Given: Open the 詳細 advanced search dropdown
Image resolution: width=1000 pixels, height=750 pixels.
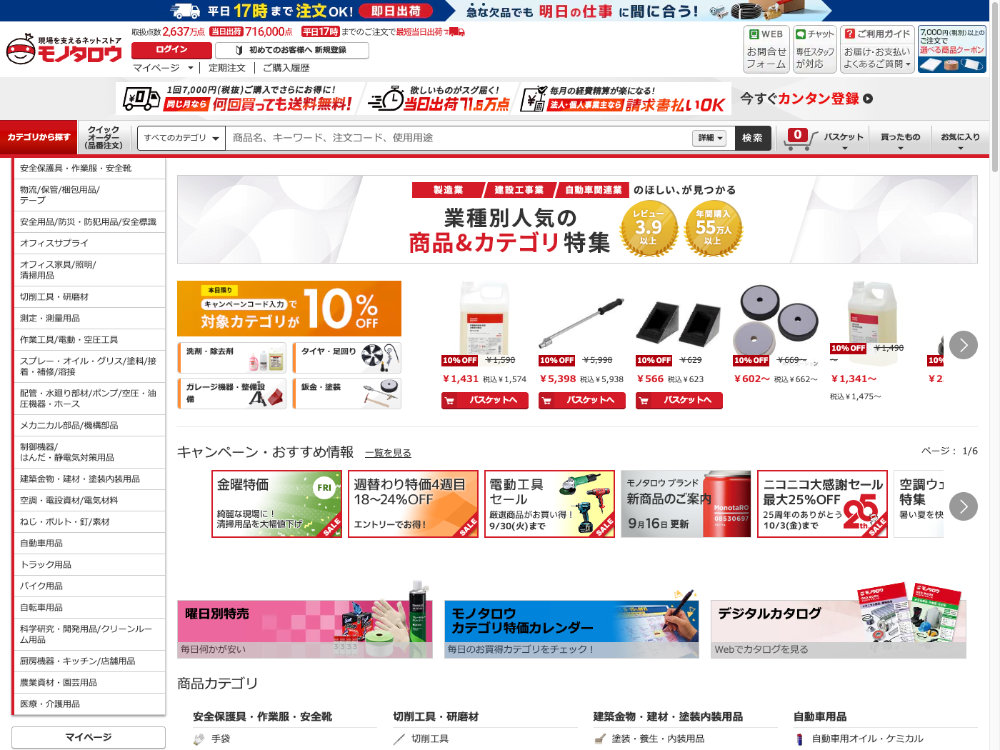Looking at the screenshot, I should pos(709,138).
